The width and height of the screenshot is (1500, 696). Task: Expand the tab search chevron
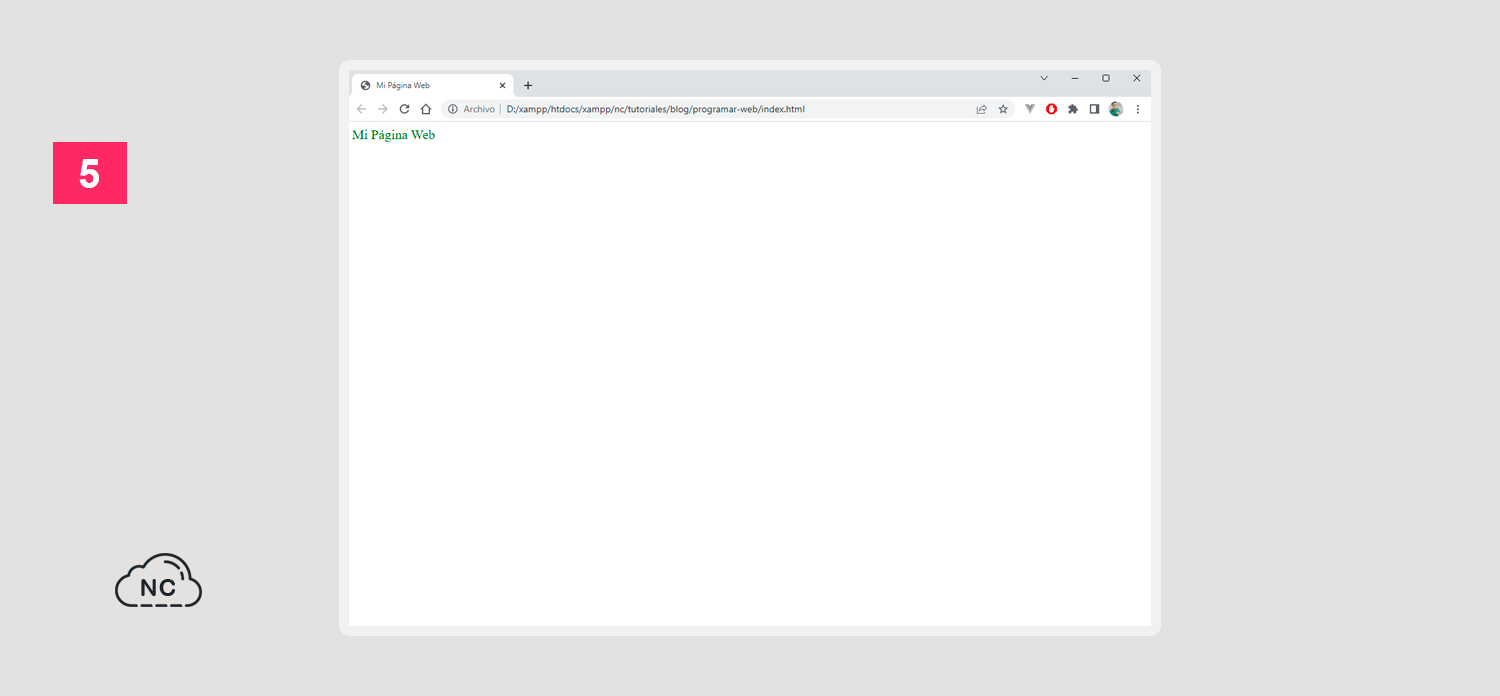1044,78
